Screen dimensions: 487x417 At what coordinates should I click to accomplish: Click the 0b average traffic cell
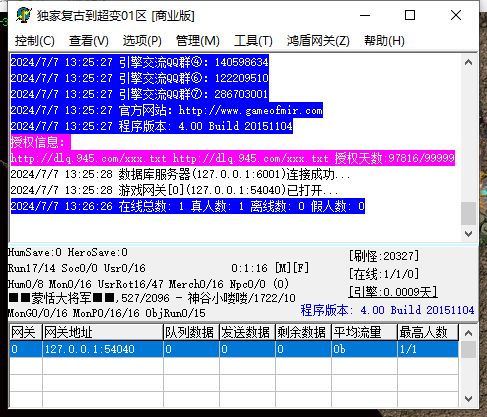364,349
